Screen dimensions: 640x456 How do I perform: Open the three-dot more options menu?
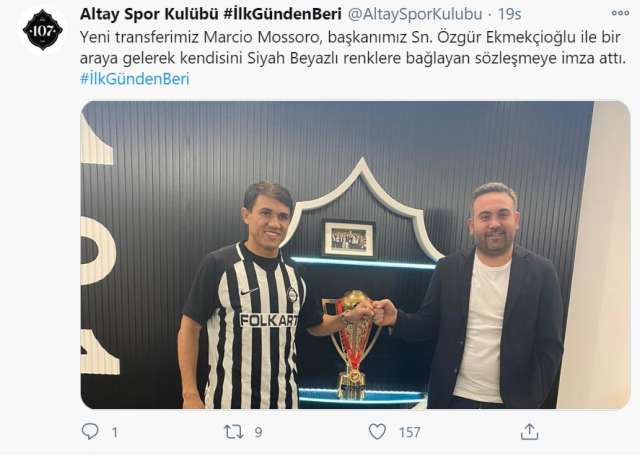coord(620,13)
